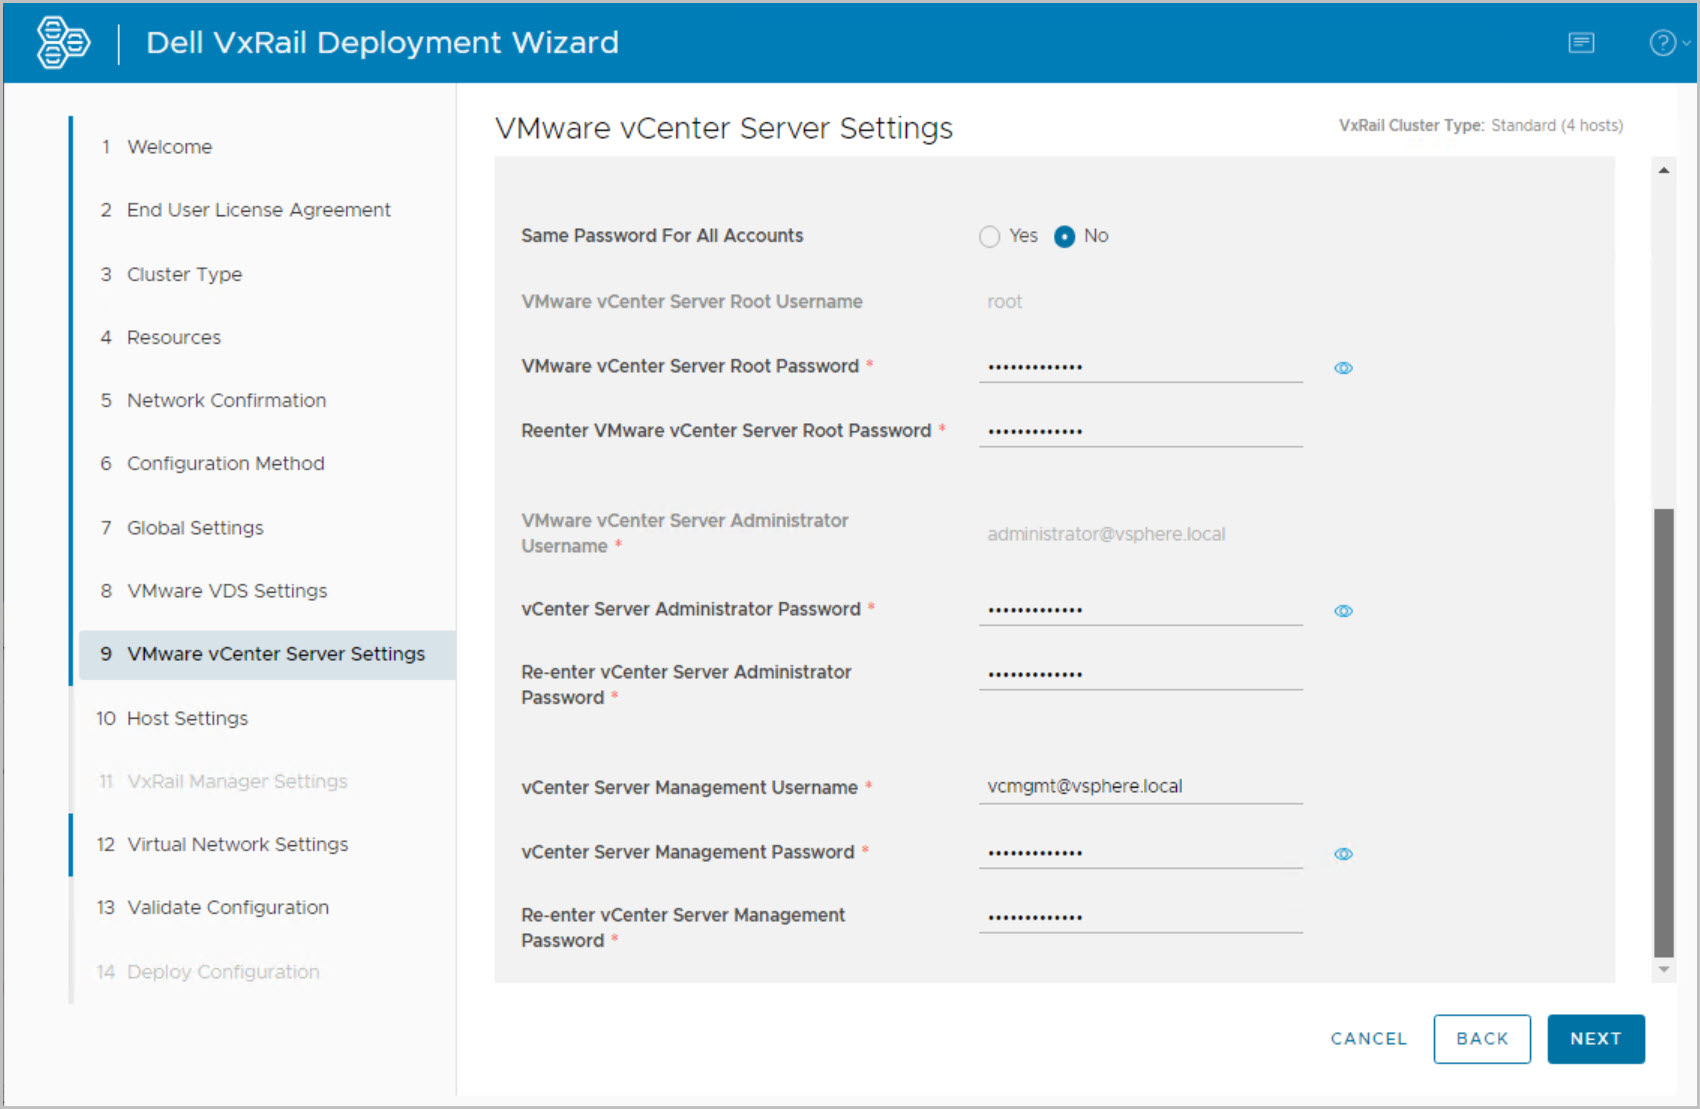Click the scroll down arrow of settings pane
The height and width of the screenshot is (1109, 1700).
(1664, 969)
